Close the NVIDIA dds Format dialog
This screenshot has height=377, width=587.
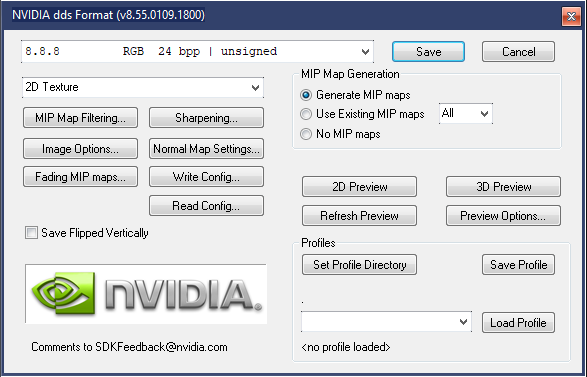[571, 16]
